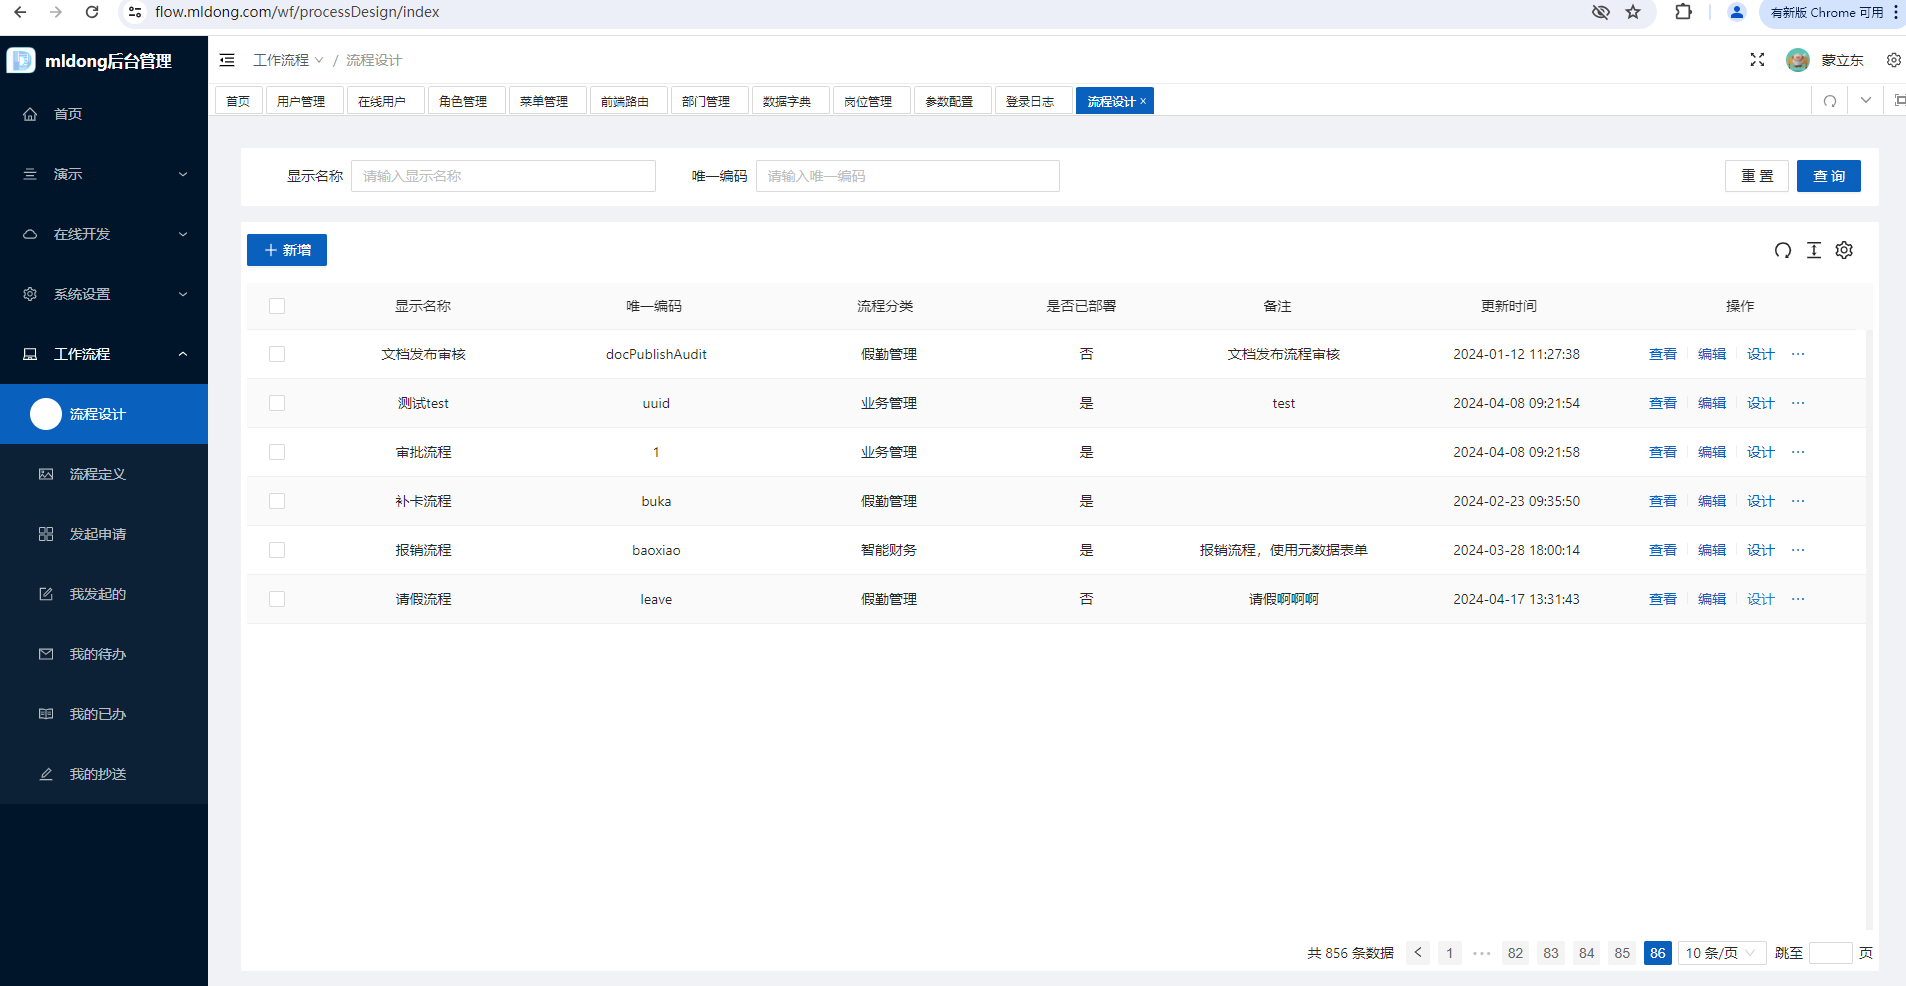Click 设计 link for 请假流程 row

coord(1761,599)
